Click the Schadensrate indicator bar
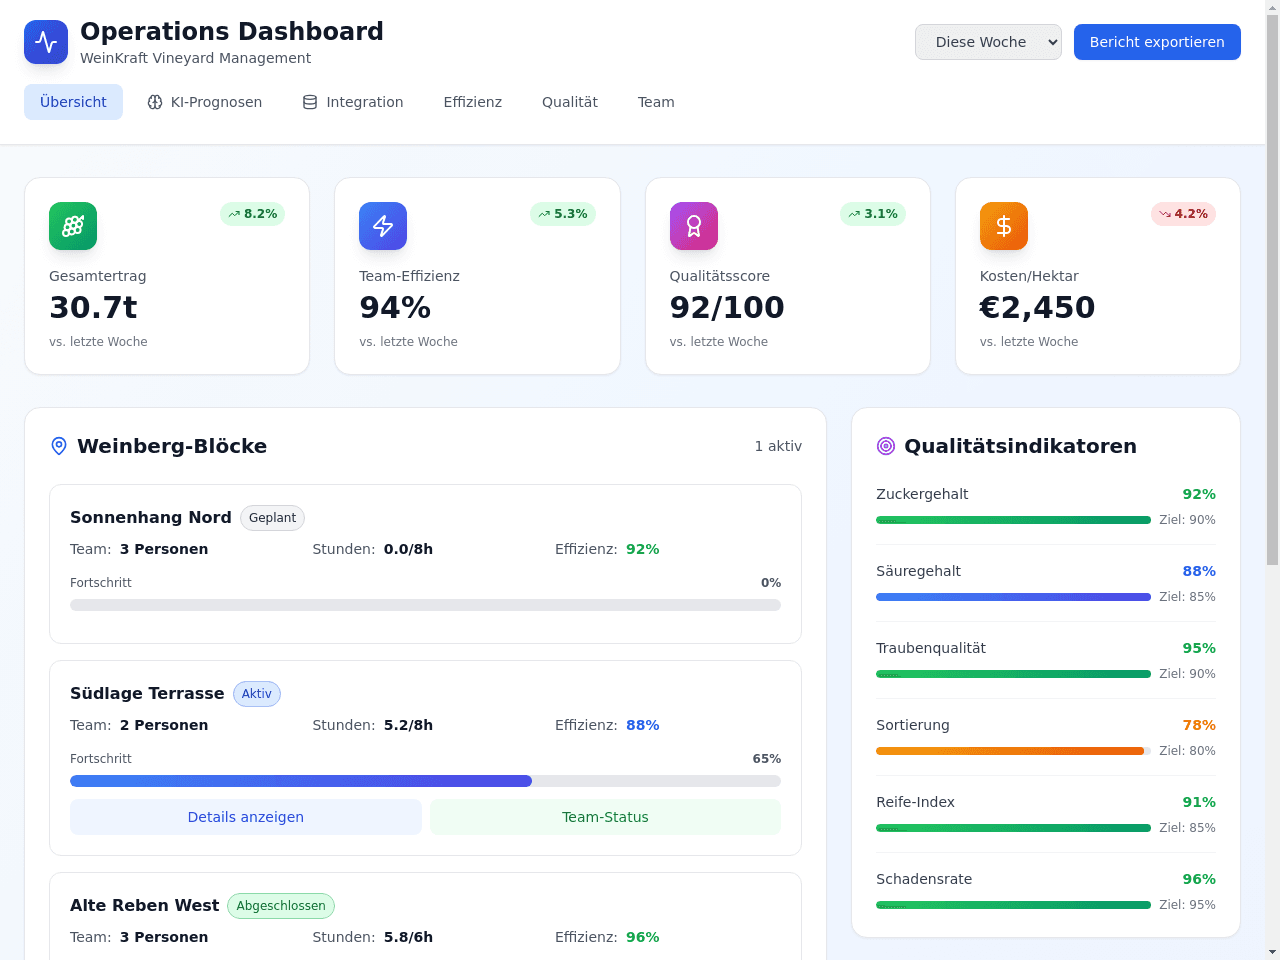The image size is (1280, 960). [x=1013, y=905]
